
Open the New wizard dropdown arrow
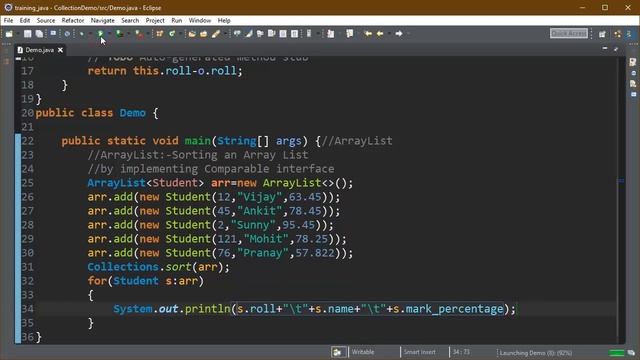pos(18,34)
